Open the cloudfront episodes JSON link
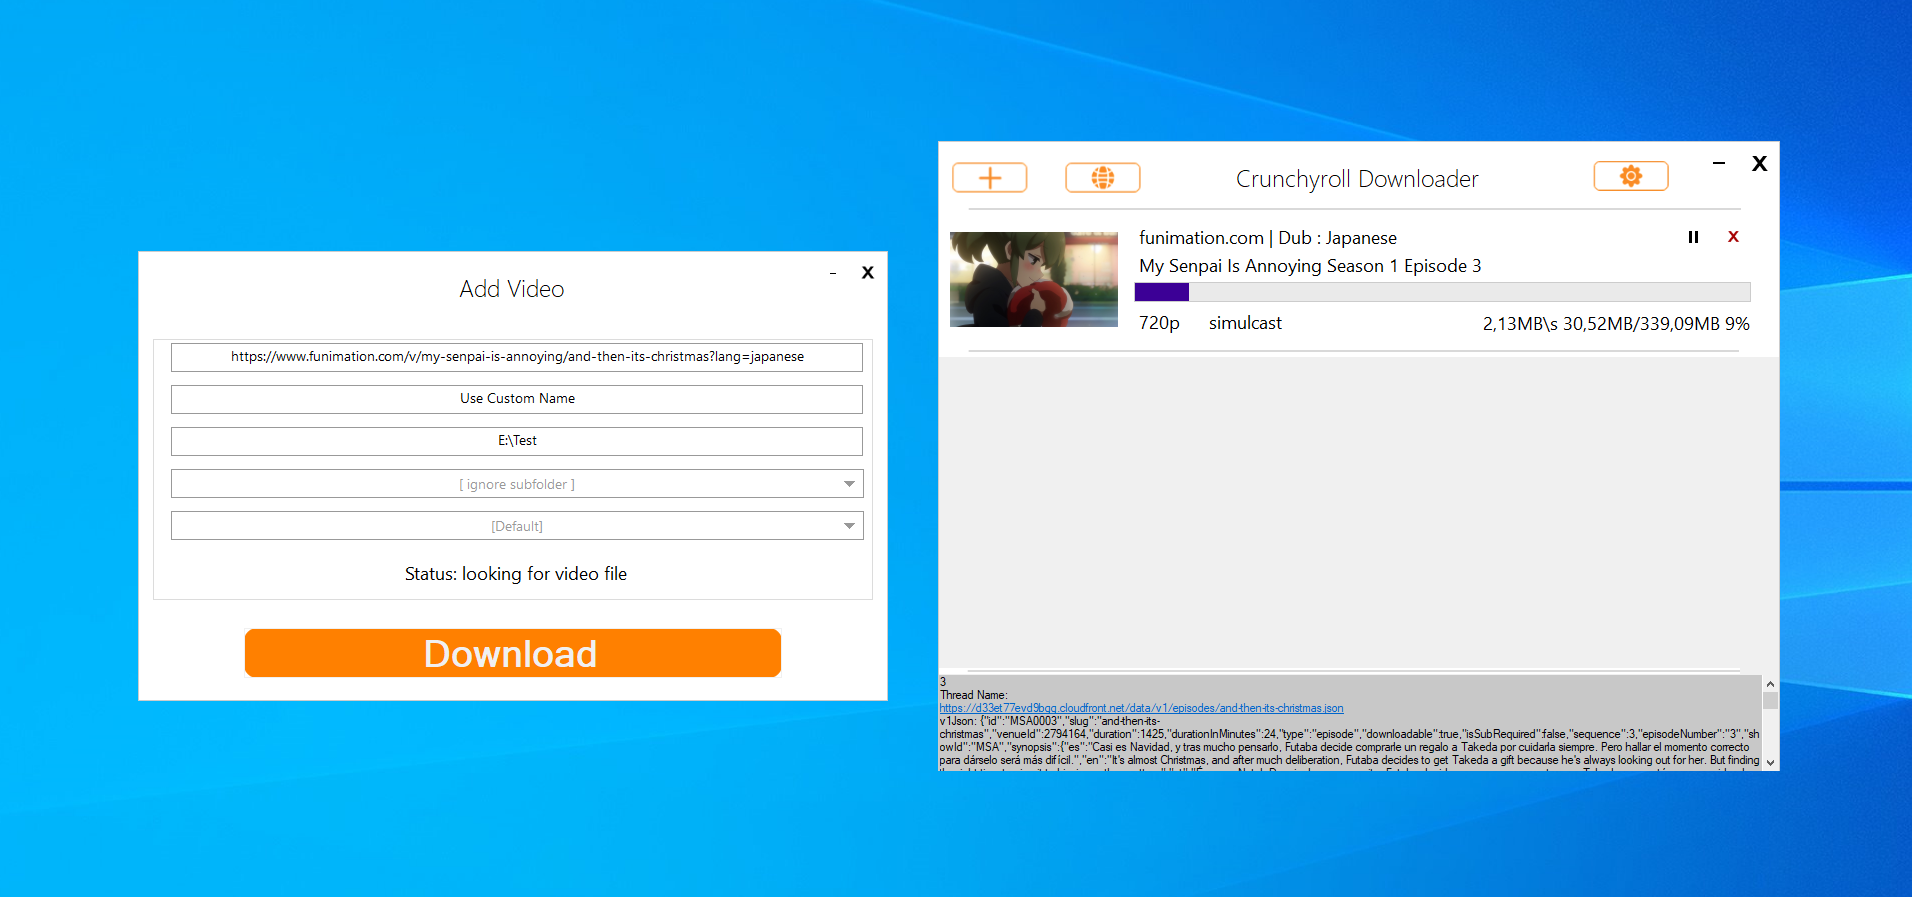 1141,708
